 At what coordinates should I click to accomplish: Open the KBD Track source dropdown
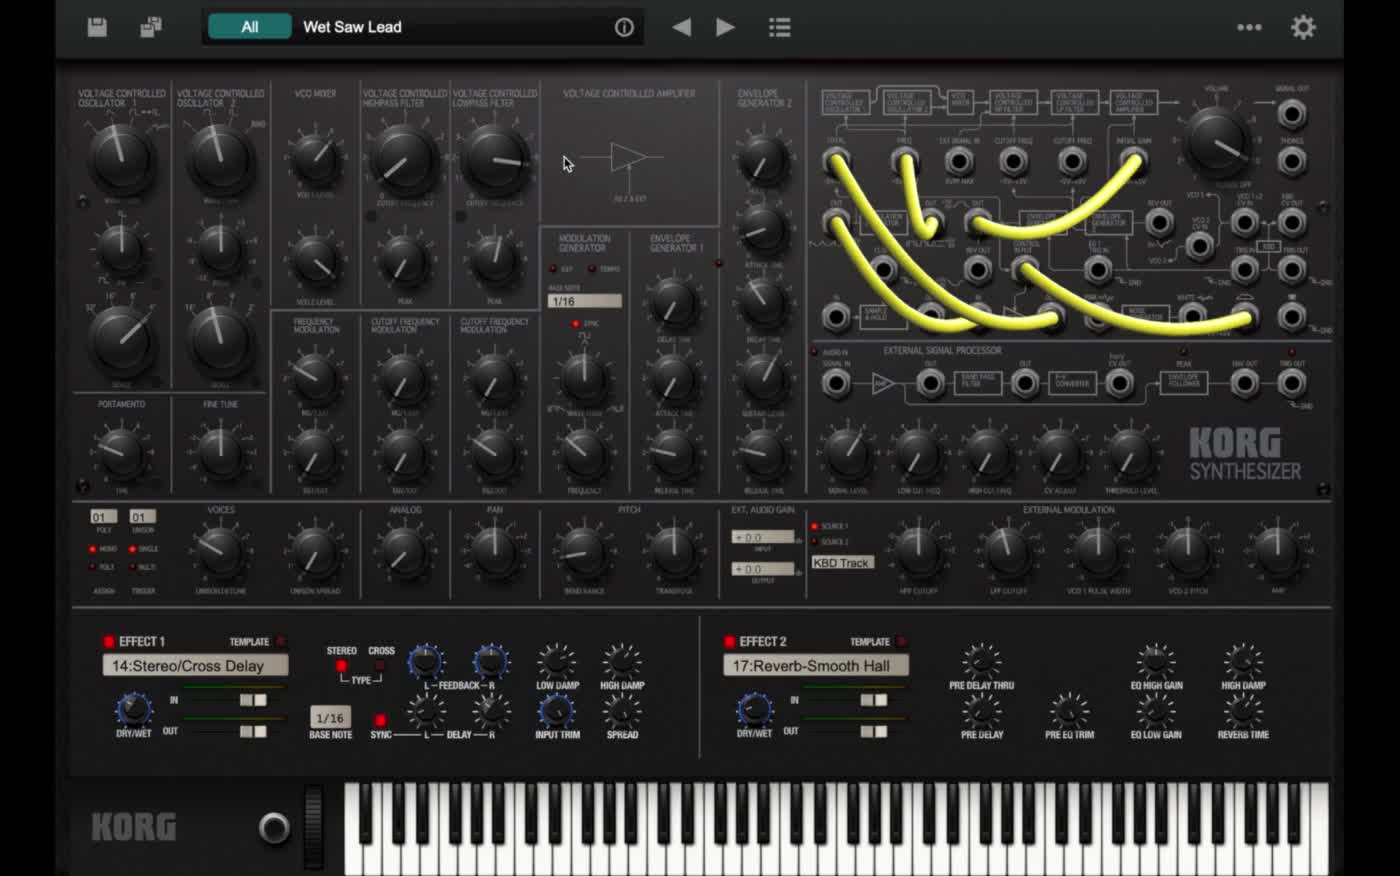(842, 563)
